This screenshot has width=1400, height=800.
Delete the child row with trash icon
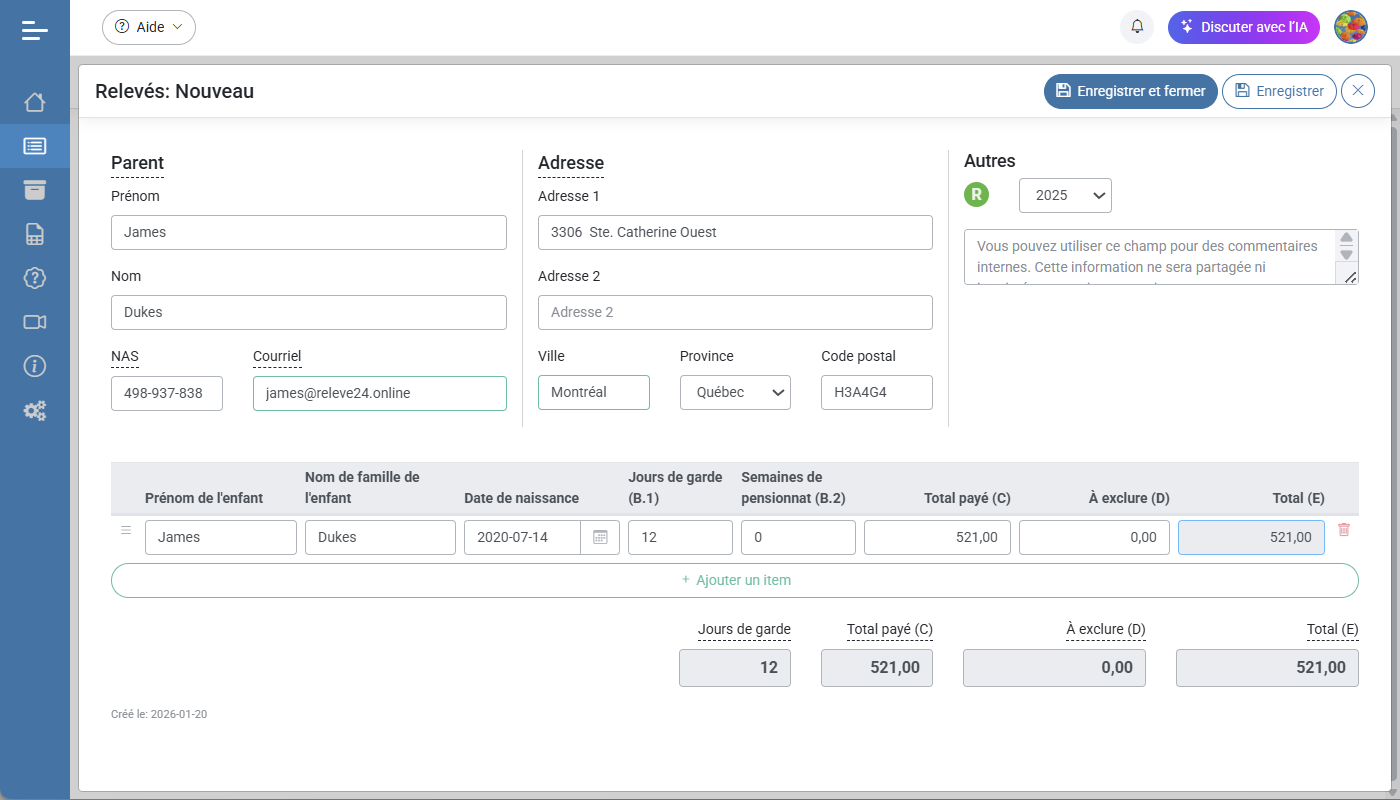tap(1343, 530)
